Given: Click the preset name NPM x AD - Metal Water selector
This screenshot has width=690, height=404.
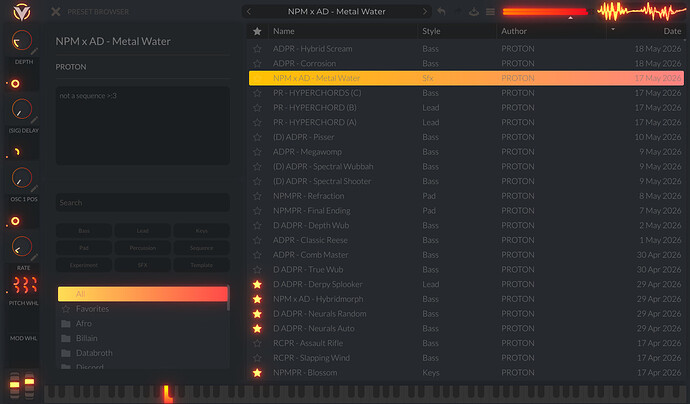Looking at the screenshot, I should (337, 11).
